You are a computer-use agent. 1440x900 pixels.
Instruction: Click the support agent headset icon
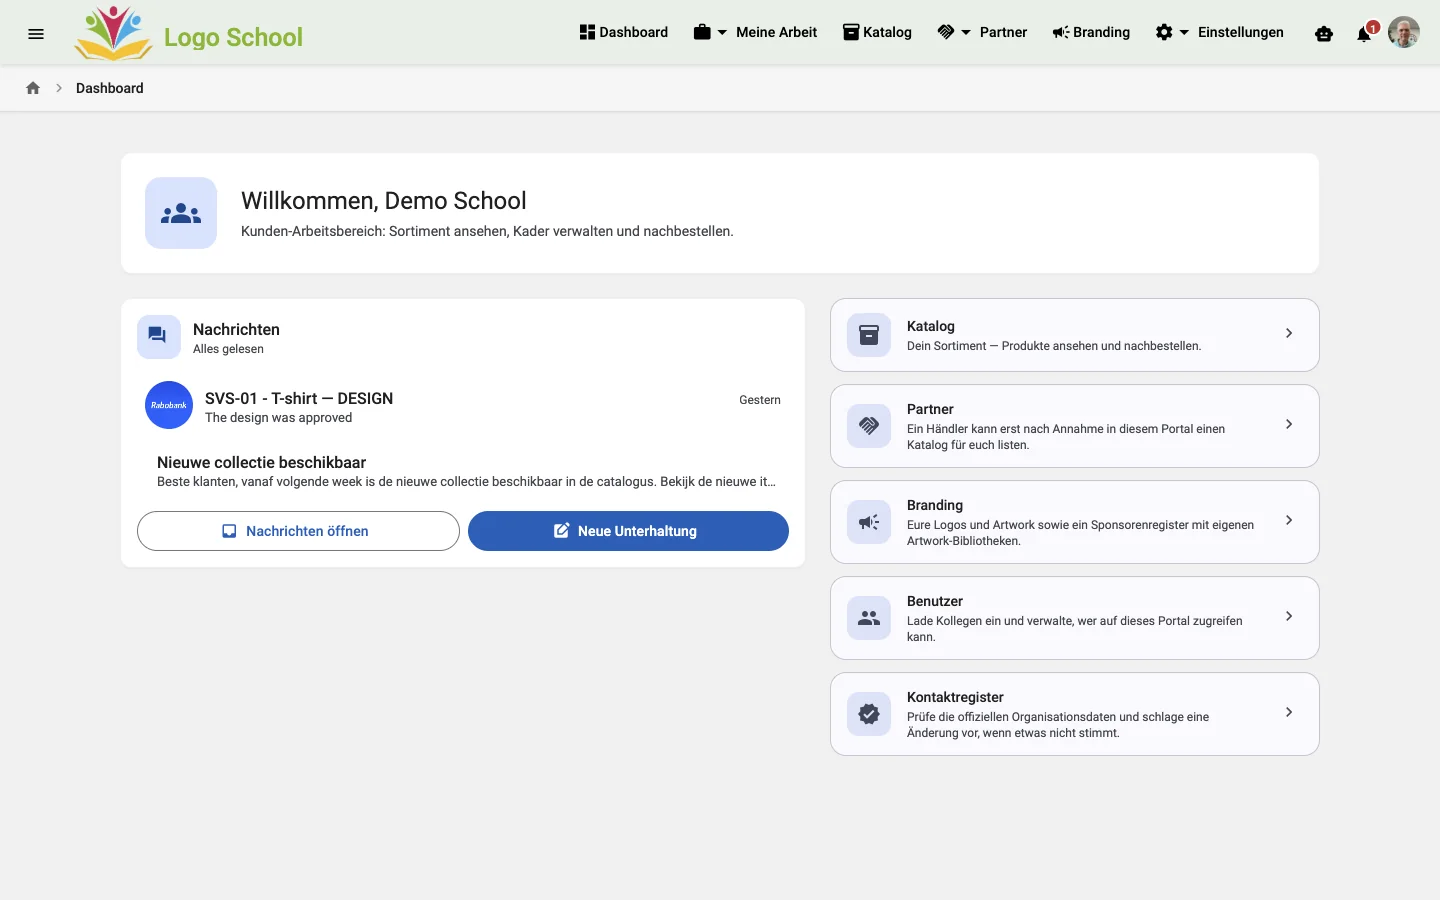[1324, 34]
